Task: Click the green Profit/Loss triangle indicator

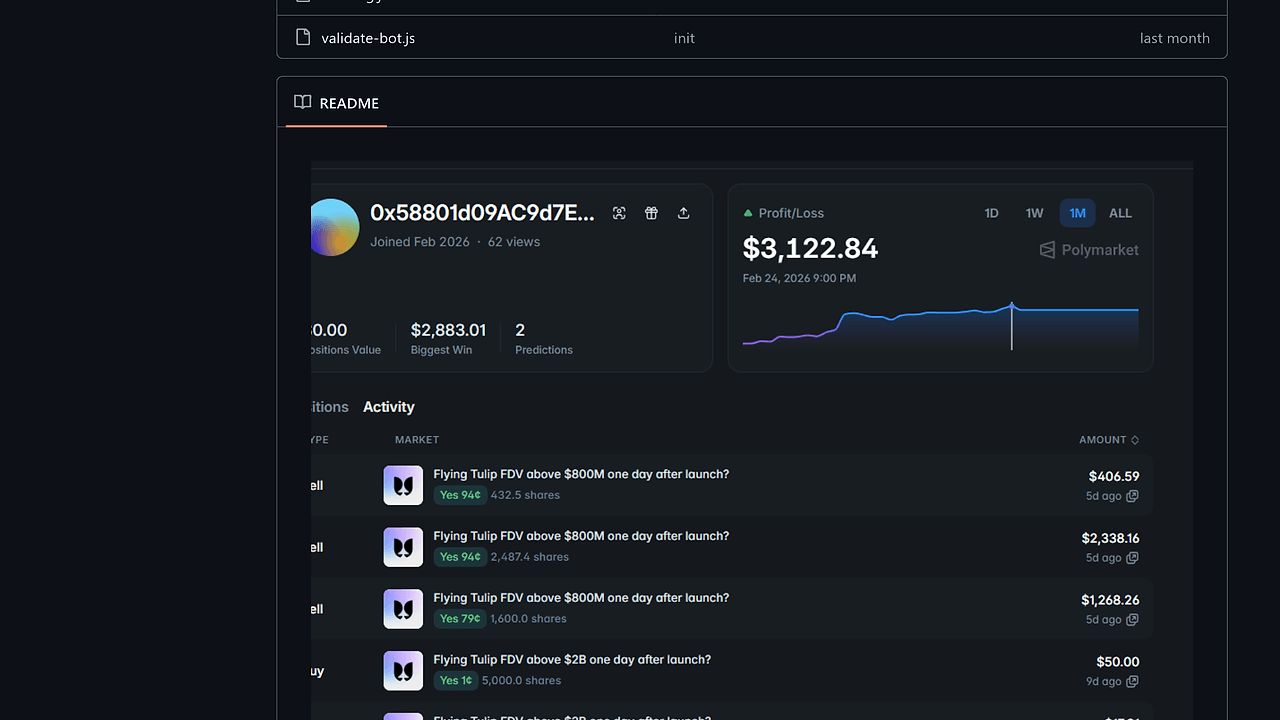Action: pos(747,213)
